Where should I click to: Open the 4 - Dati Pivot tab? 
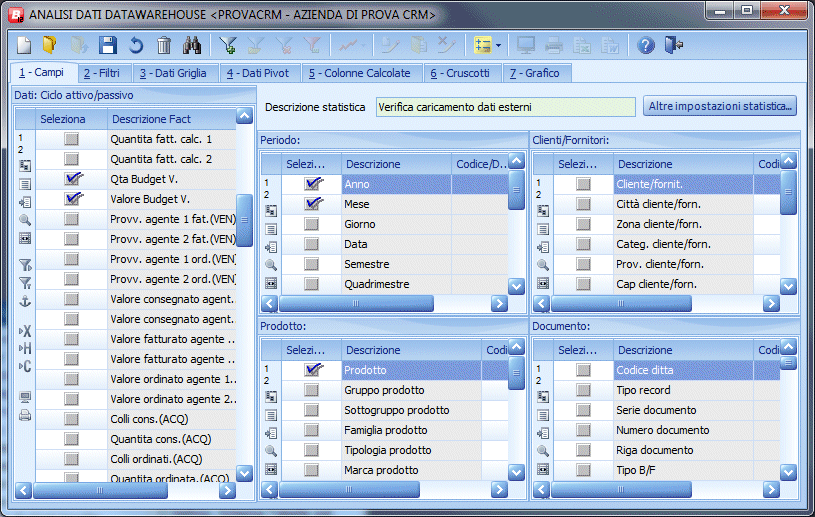tap(258, 73)
